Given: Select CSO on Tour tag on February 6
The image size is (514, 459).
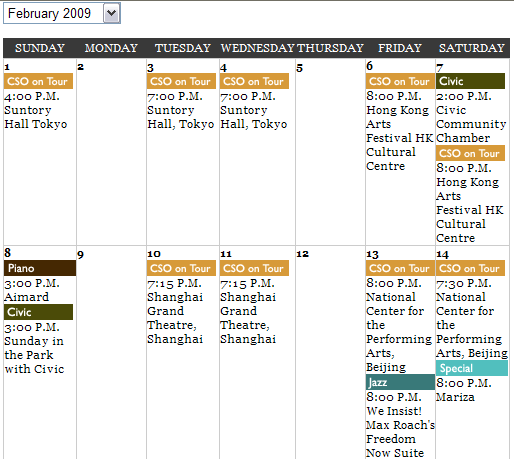Looking at the screenshot, I should pyautogui.click(x=400, y=81).
